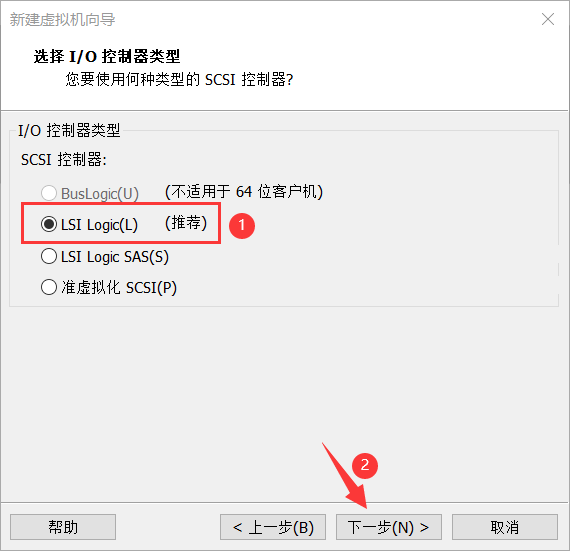570x551 pixels.
Task: Click the red highlight frame's top edge
Action: pos(121,204)
